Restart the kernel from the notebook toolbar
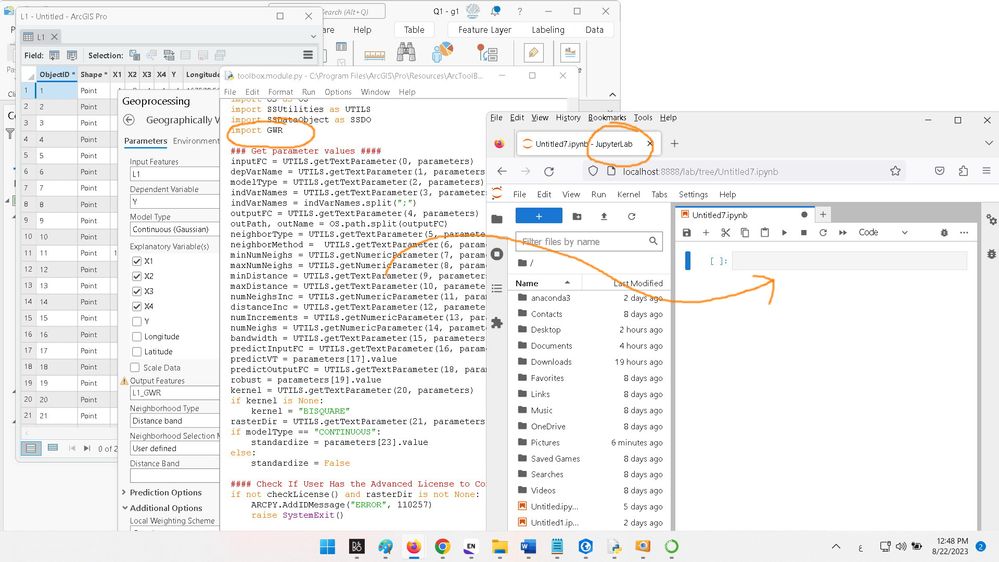Image resolution: width=999 pixels, height=562 pixels. click(x=822, y=232)
